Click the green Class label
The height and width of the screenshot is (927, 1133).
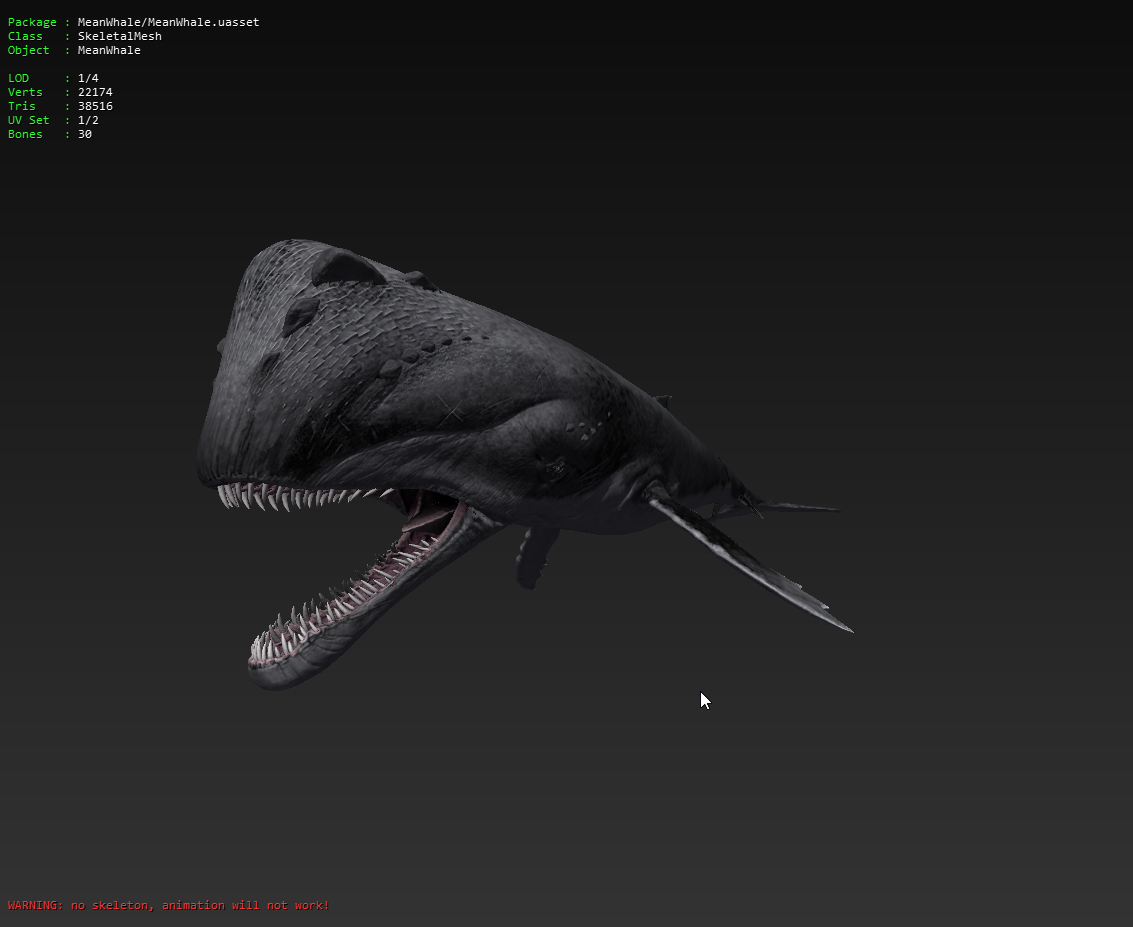point(25,36)
